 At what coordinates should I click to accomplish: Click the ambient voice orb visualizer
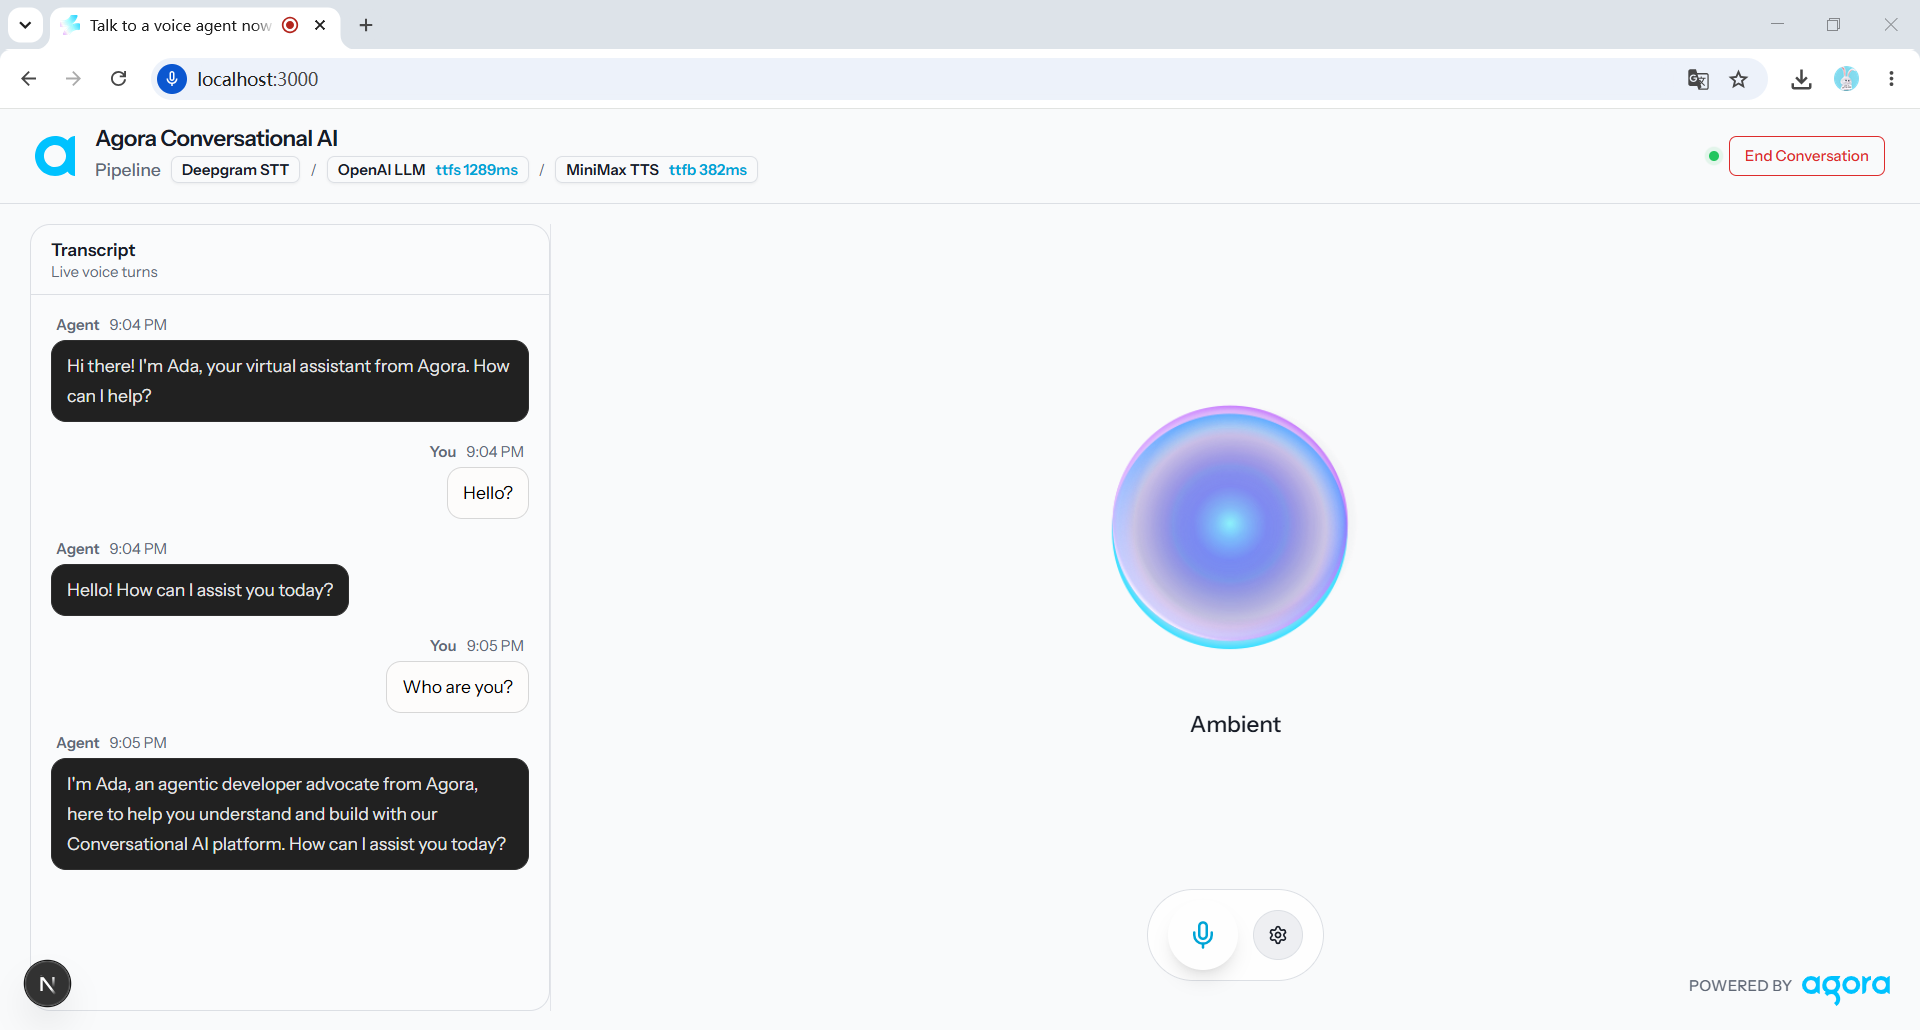[x=1230, y=527]
